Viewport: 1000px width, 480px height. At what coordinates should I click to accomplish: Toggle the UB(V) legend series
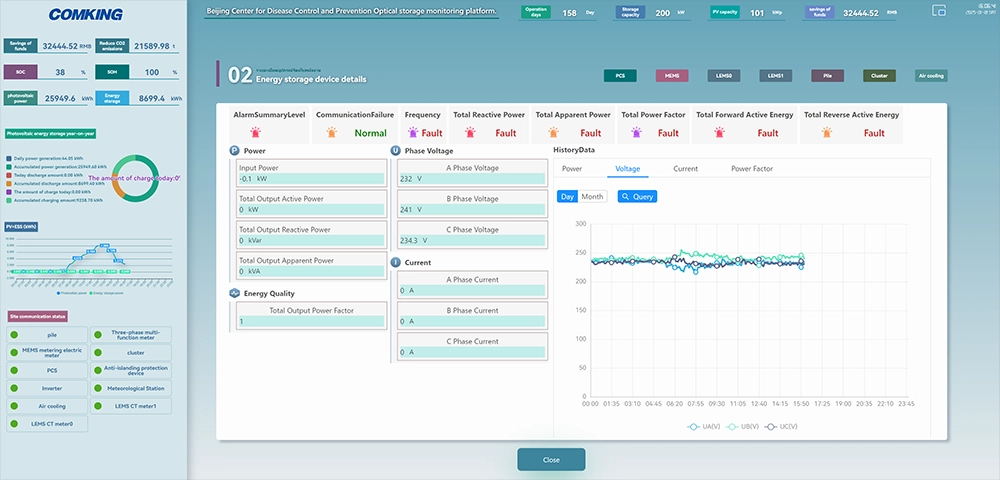[x=742, y=426]
